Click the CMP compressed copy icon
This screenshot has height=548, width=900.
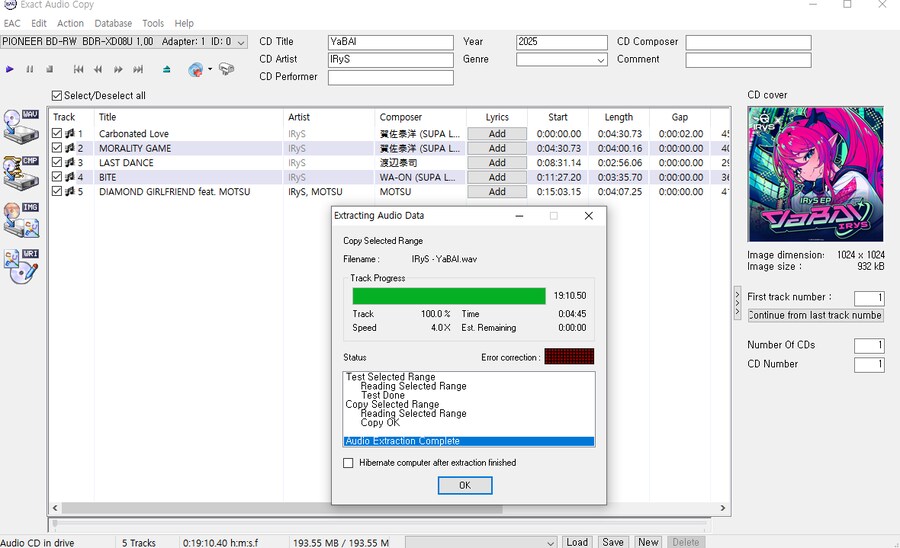(22, 172)
